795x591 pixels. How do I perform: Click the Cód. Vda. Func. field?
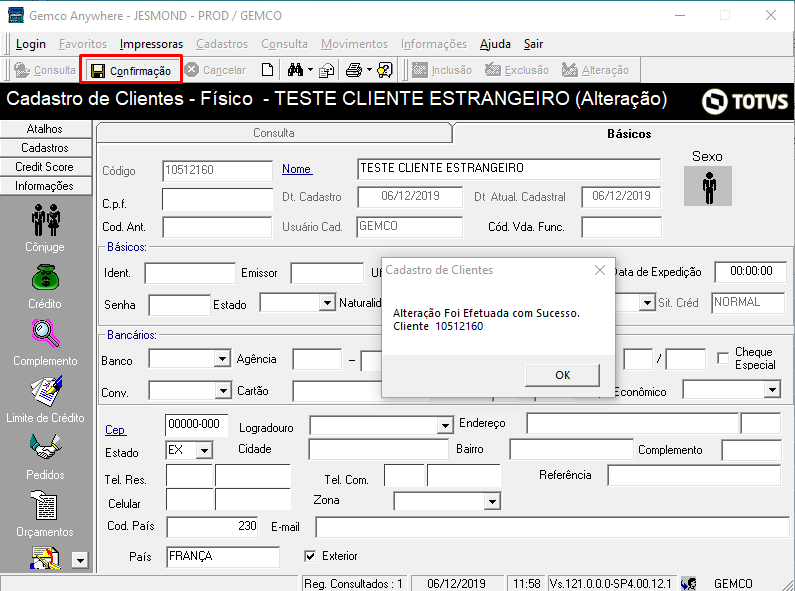(x=622, y=227)
